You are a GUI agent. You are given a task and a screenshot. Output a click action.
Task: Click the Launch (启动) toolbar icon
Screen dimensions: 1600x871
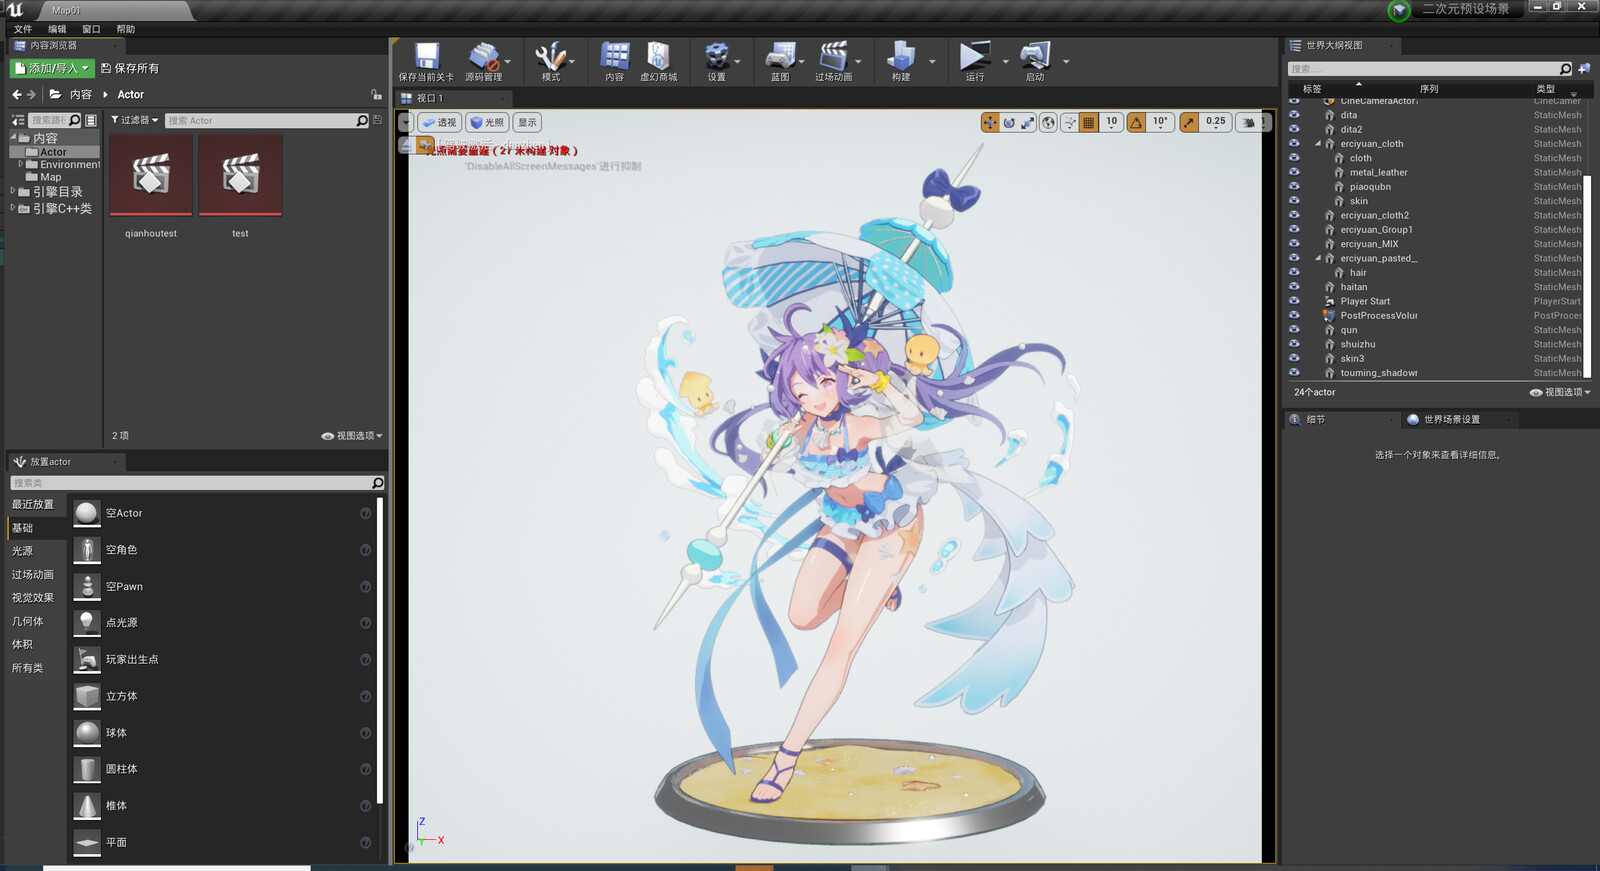point(1035,61)
